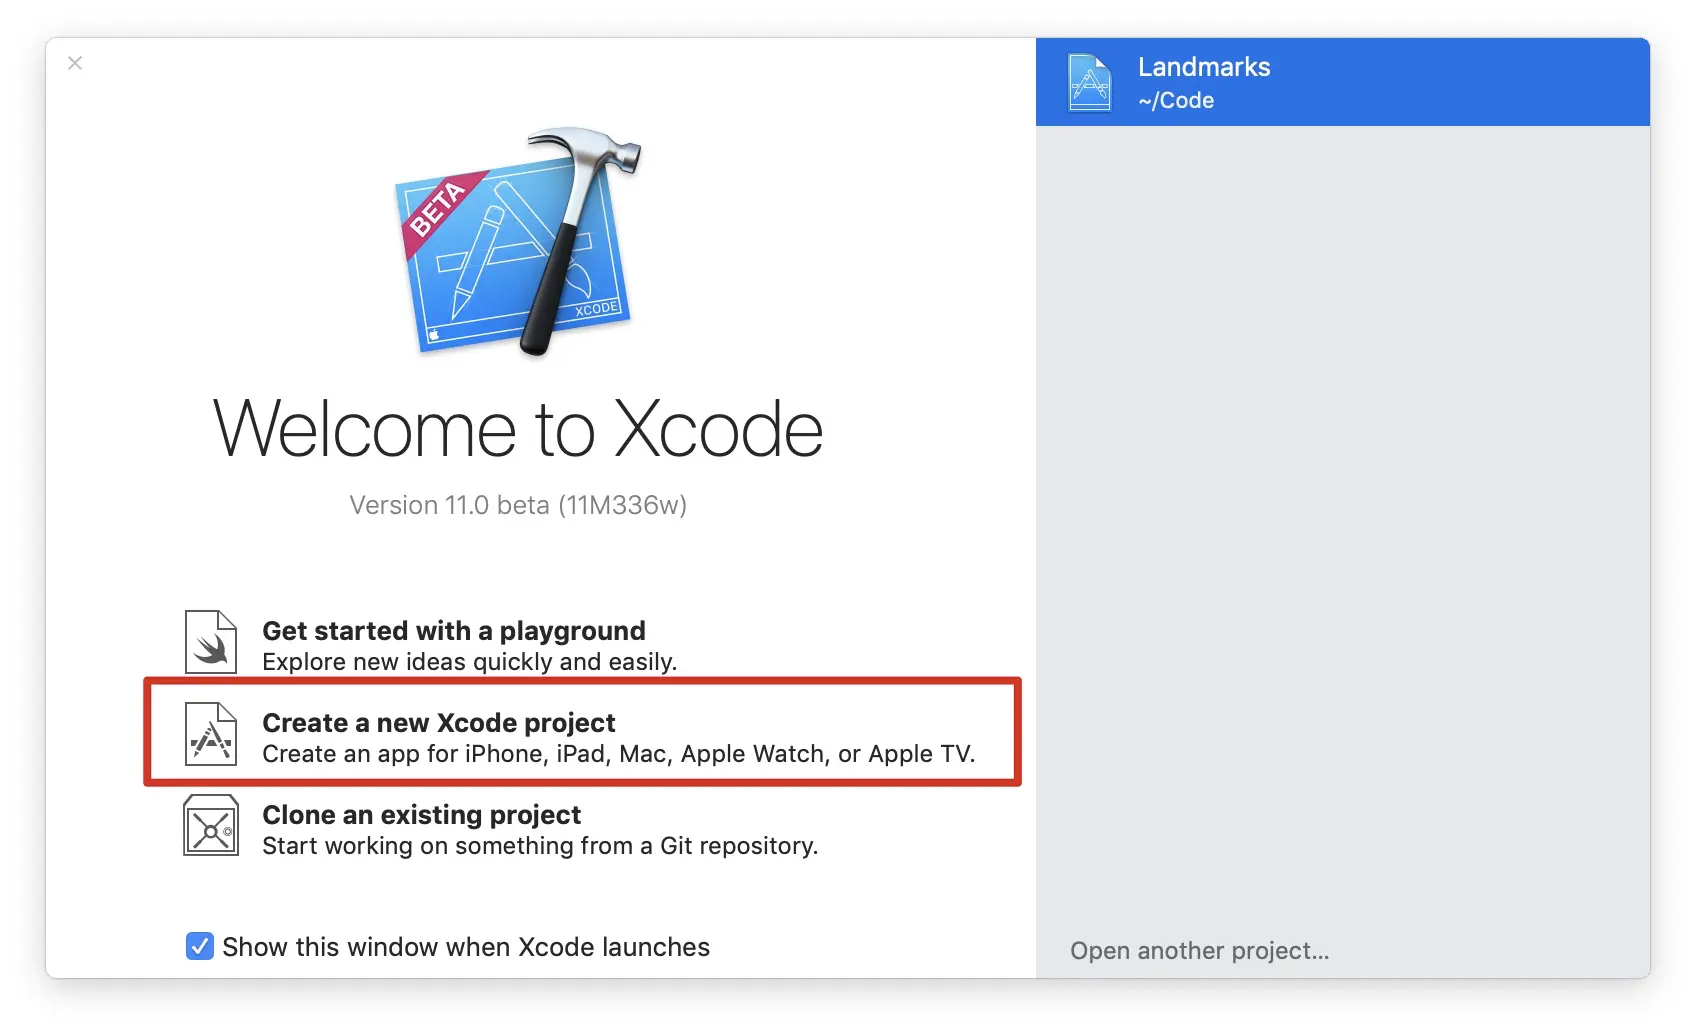Click the new Xcode project blueprint icon

(x=211, y=734)
